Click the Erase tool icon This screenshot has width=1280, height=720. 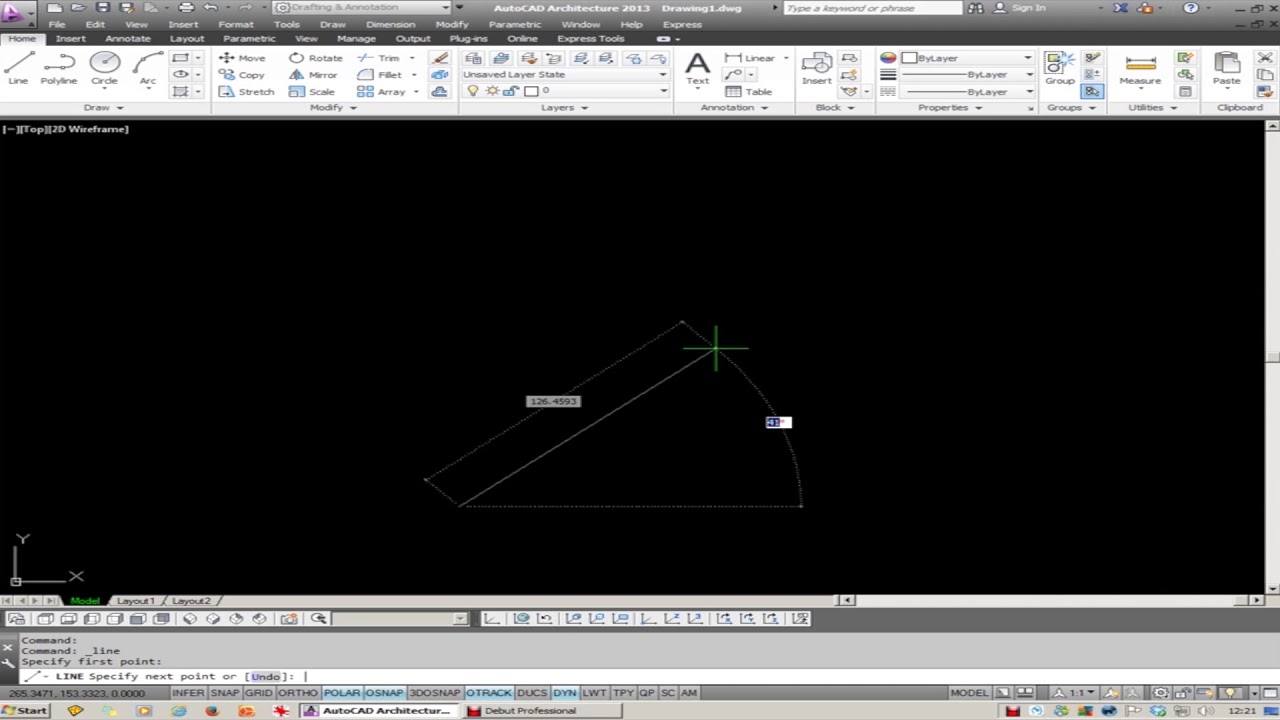[x=440, y=58]
